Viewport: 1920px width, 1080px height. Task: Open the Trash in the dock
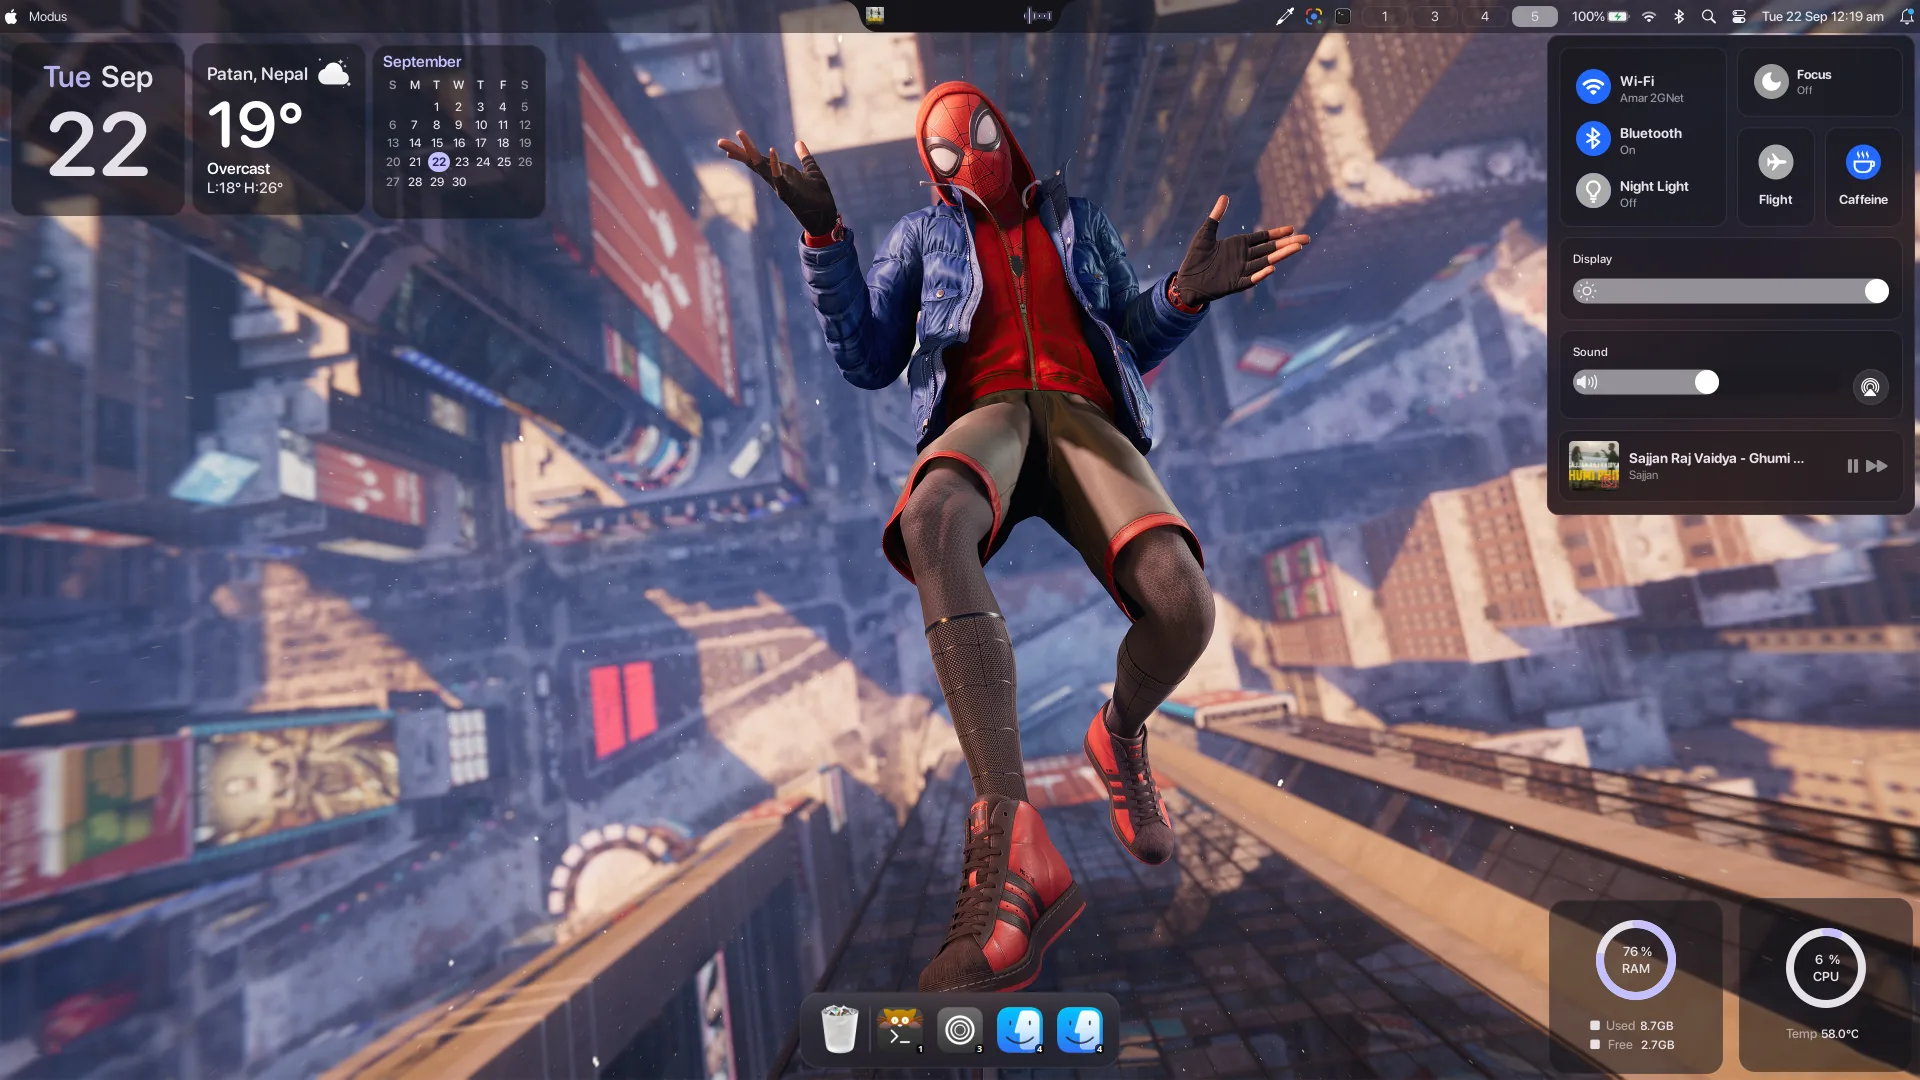coord(839,1029)
